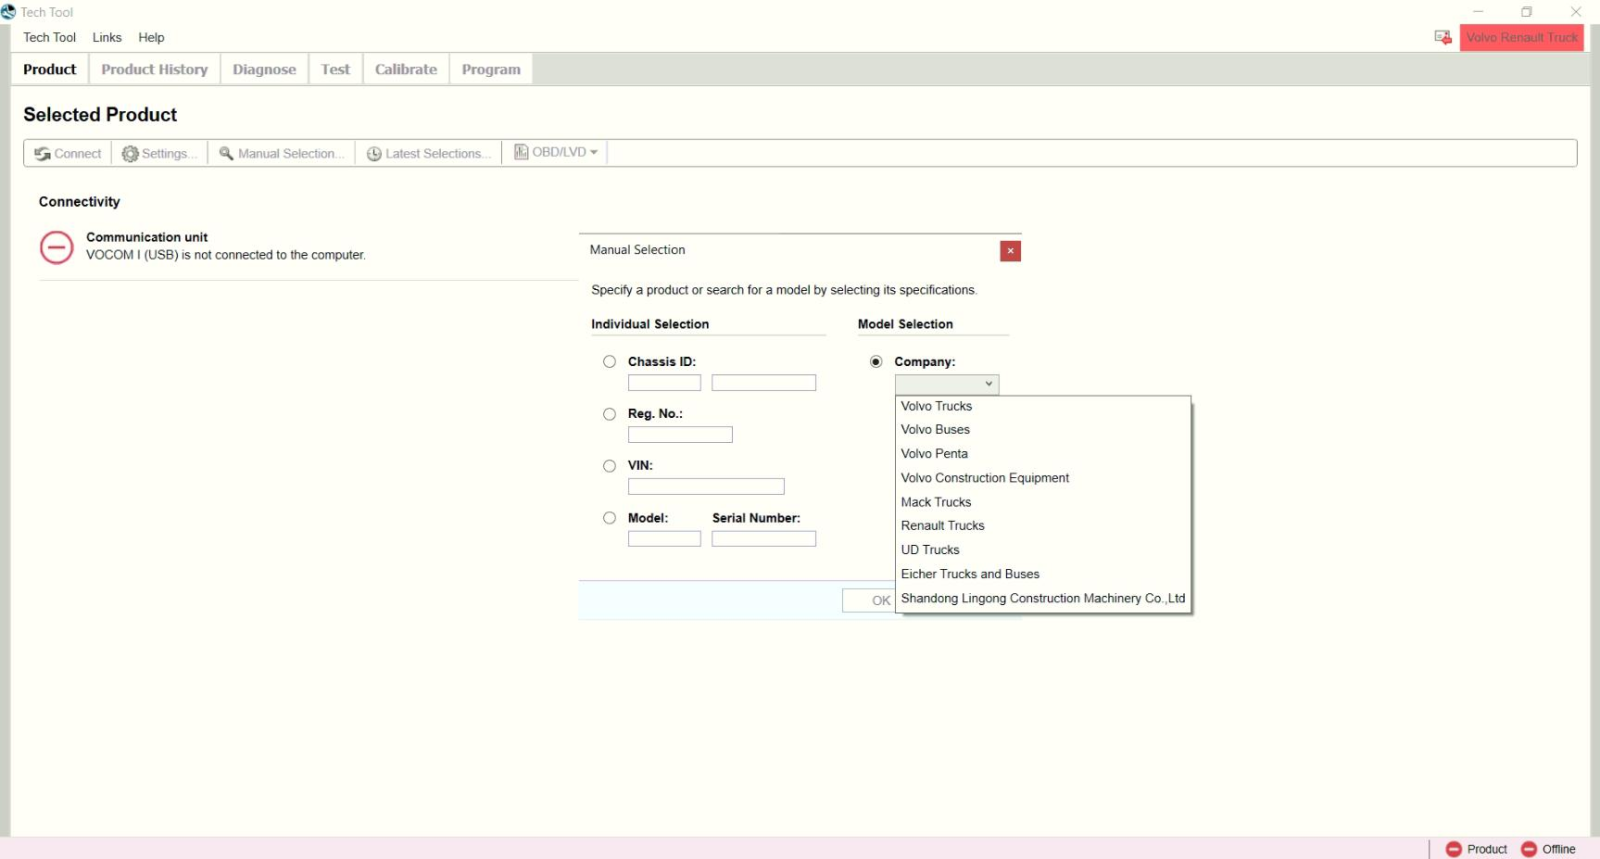Choose Renault Trucks from the company list
This screenshot has height=859, width=1600.
pos(1043,526)
